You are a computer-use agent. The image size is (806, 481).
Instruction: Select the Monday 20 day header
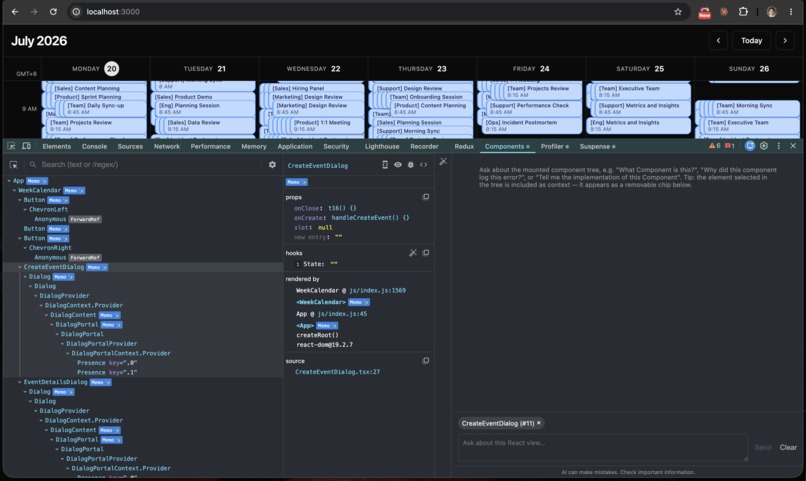95,68
